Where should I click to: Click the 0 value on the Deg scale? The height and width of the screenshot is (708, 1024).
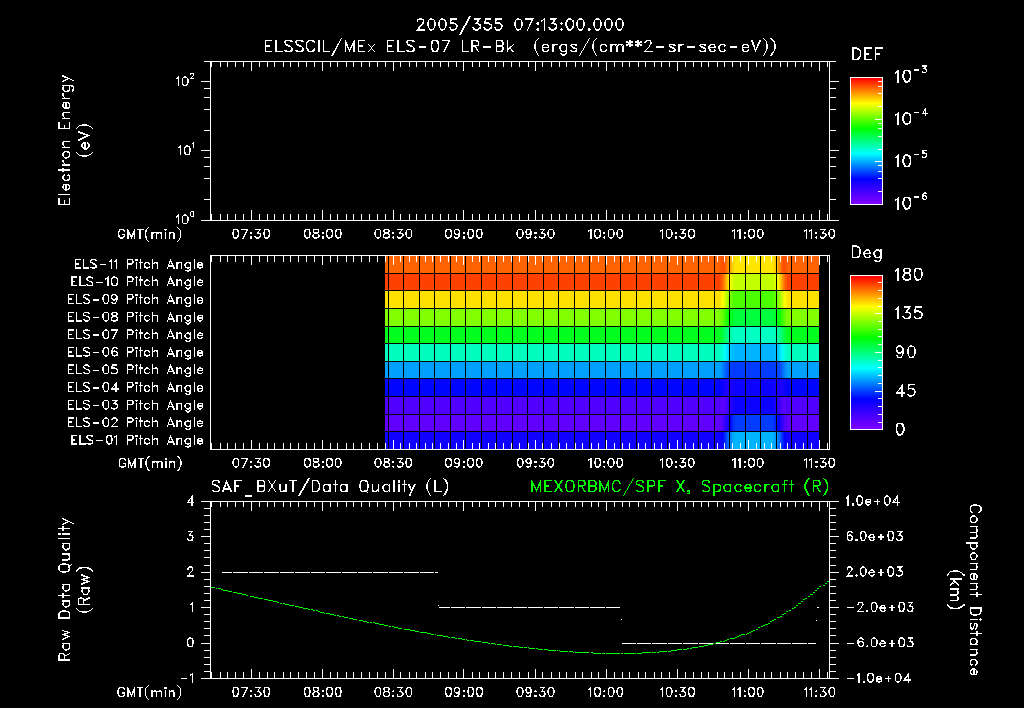(900, 429)
